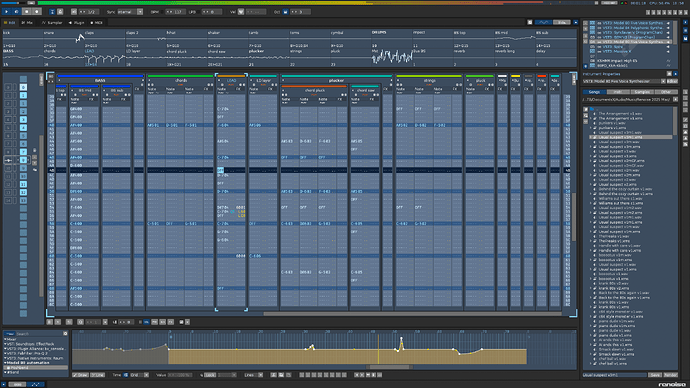
Task: Open the automation device search settings icon
Action: (x=65, y=334)
